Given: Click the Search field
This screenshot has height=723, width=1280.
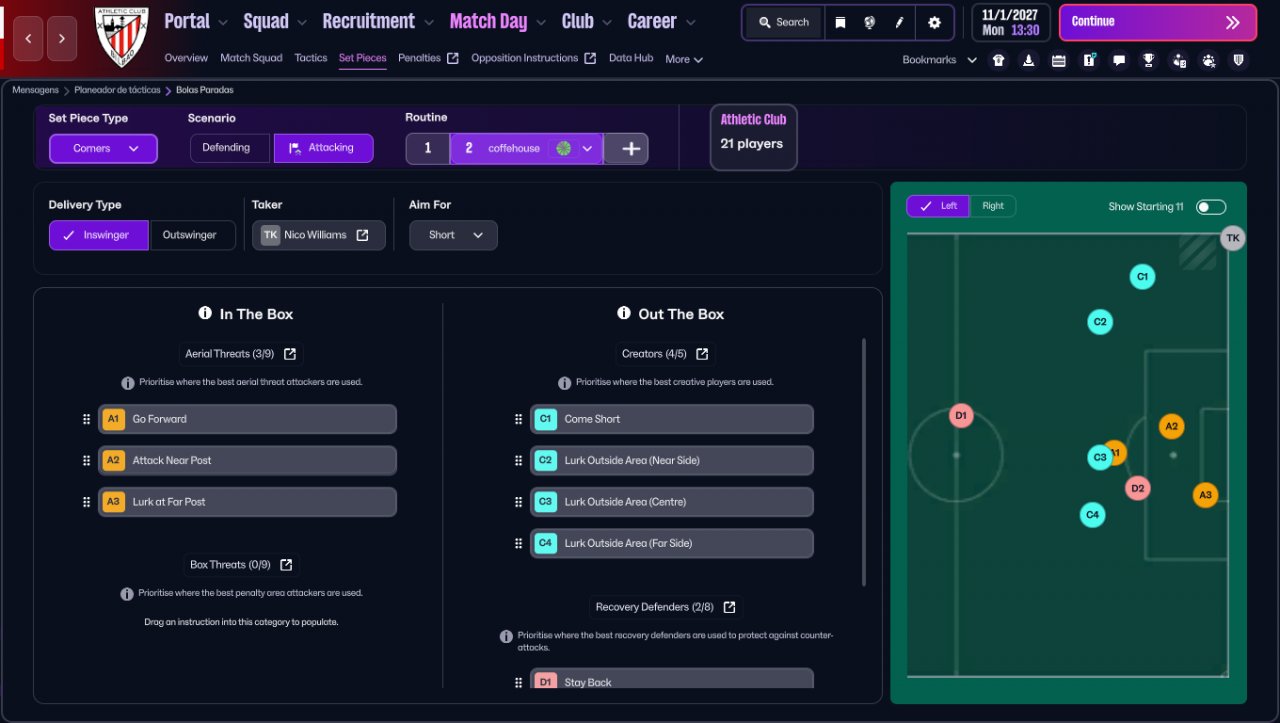Looking at the screenshot, I should (783, 22).
